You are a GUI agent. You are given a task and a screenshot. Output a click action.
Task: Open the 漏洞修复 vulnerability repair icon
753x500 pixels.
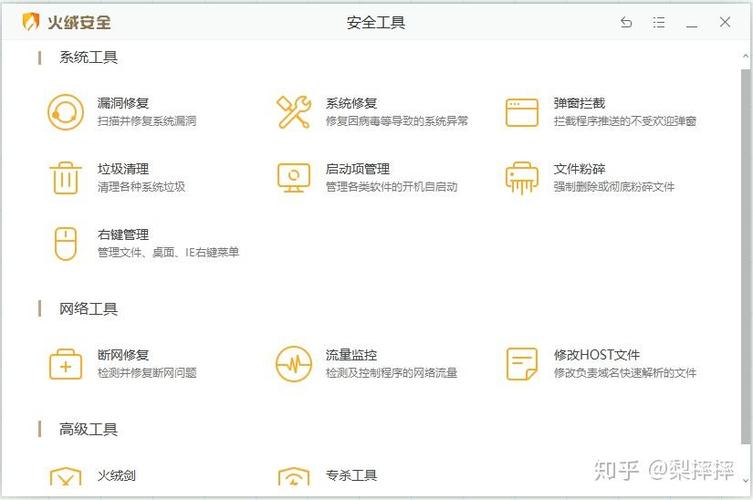pyautogui.click(x=65, y=112)
